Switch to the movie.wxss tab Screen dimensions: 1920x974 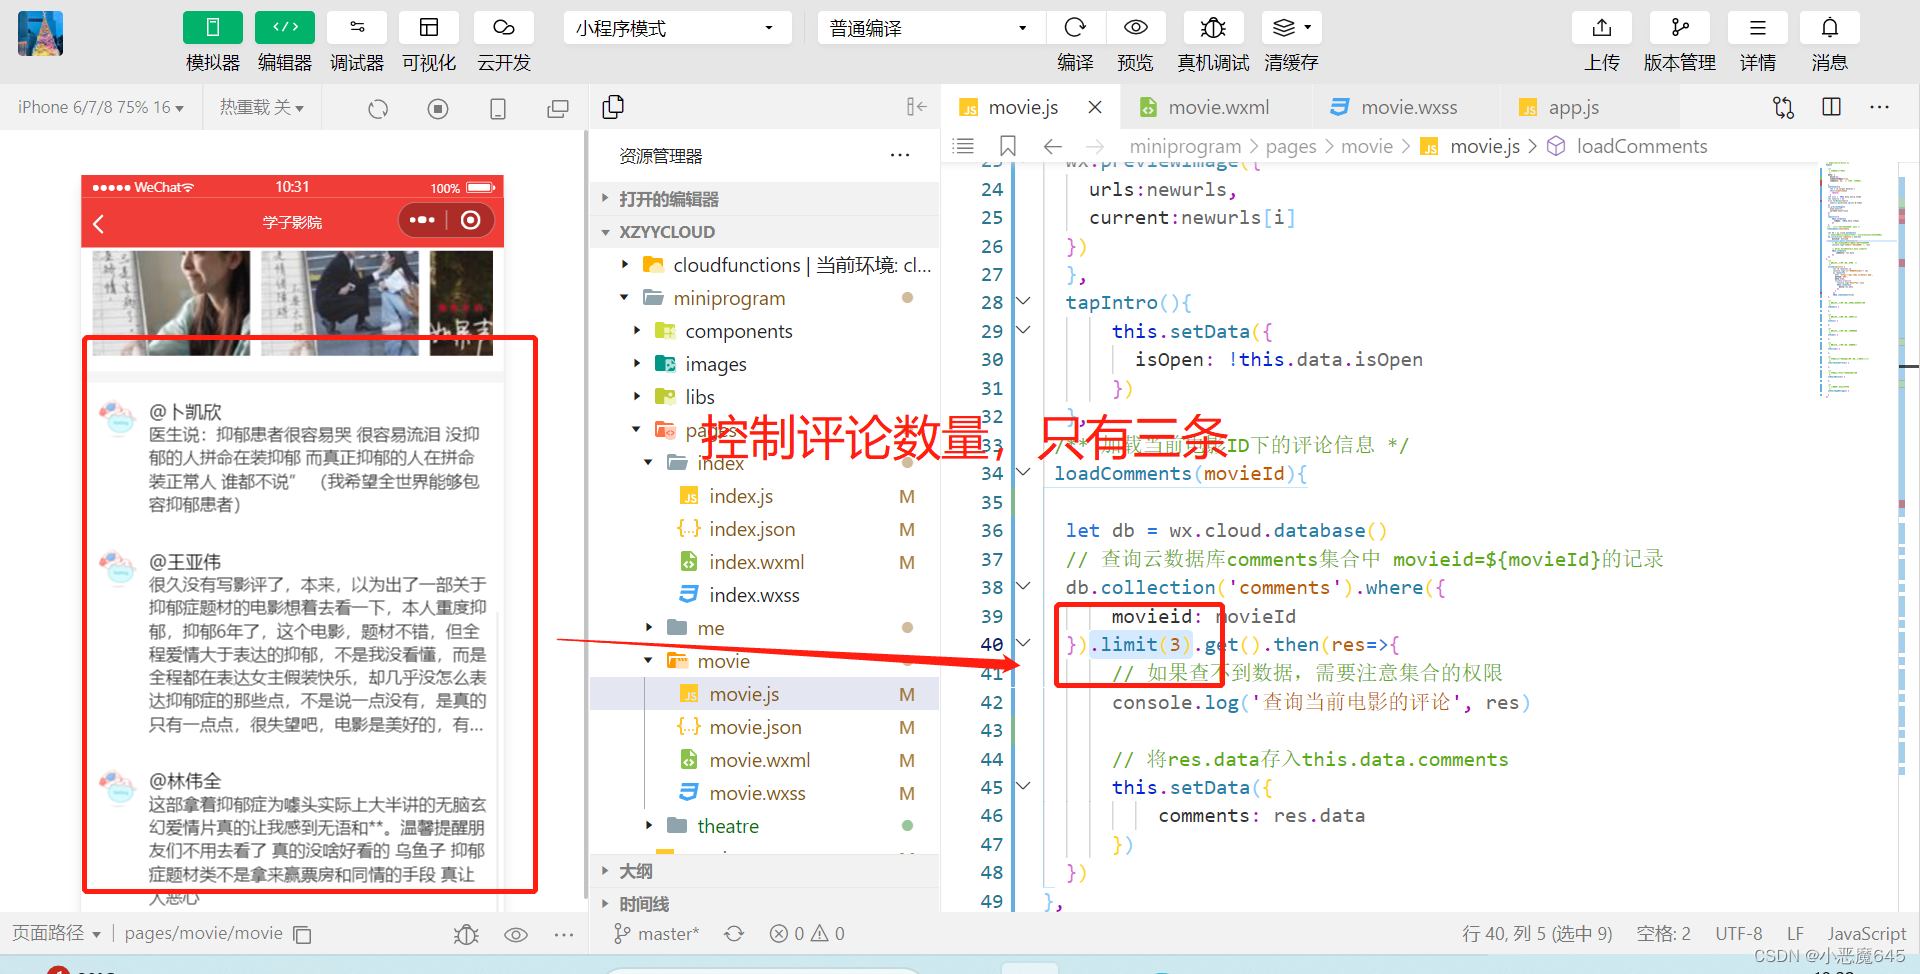coord(1404,106)
